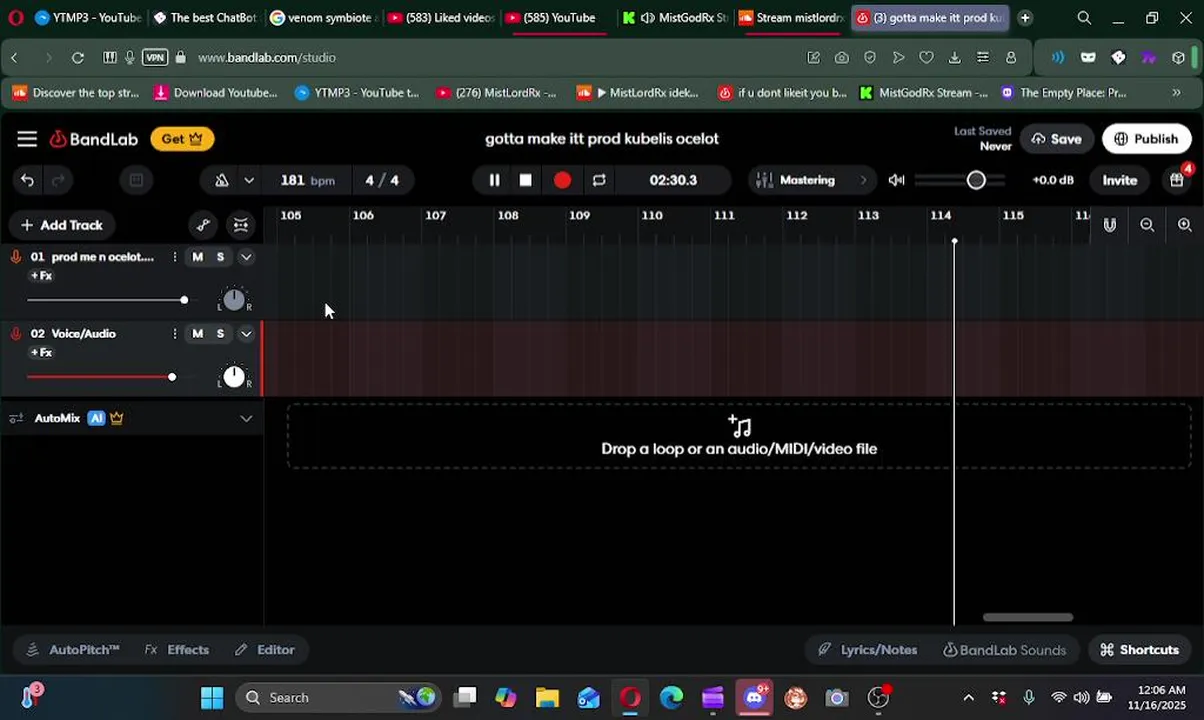Click the collapse tracks icon beside automation
The height and width of the screenshot is (720, 1204).
coord(241,225)
